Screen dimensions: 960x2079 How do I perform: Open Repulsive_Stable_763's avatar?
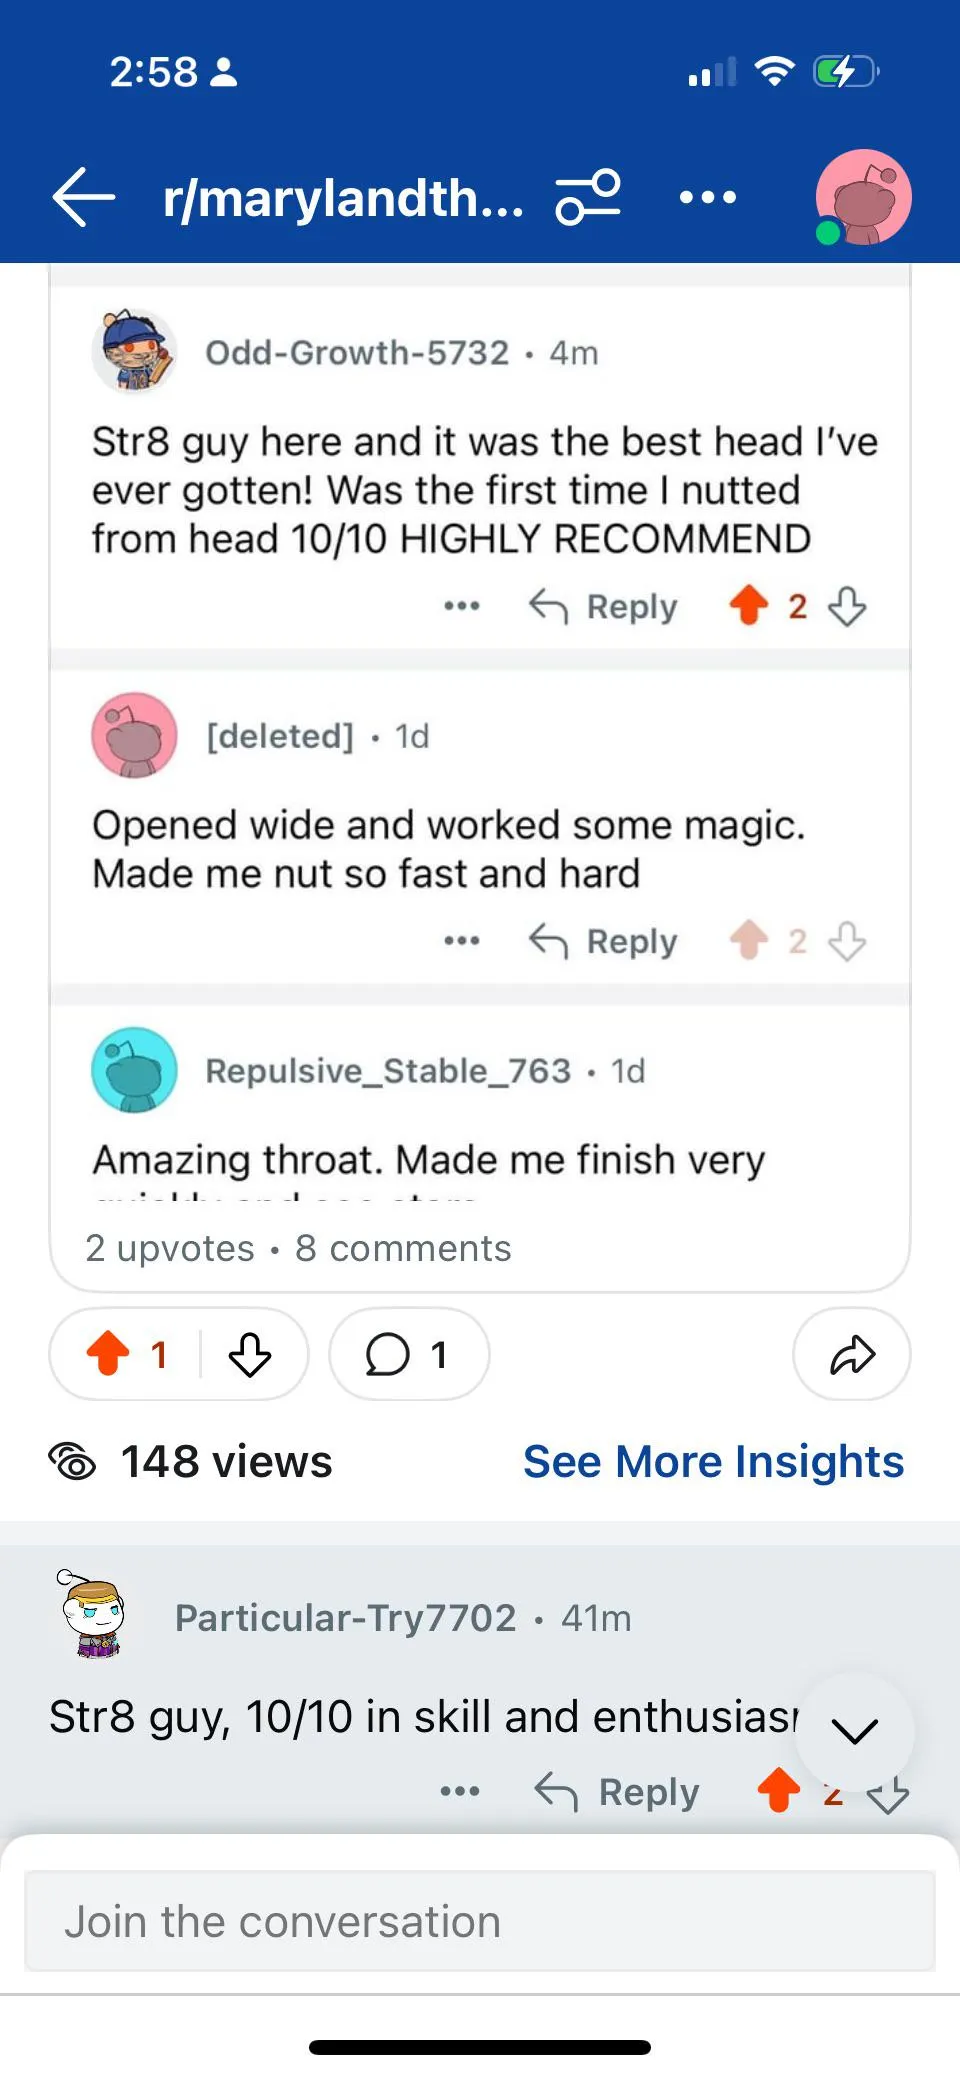(x=134, y=1070)
